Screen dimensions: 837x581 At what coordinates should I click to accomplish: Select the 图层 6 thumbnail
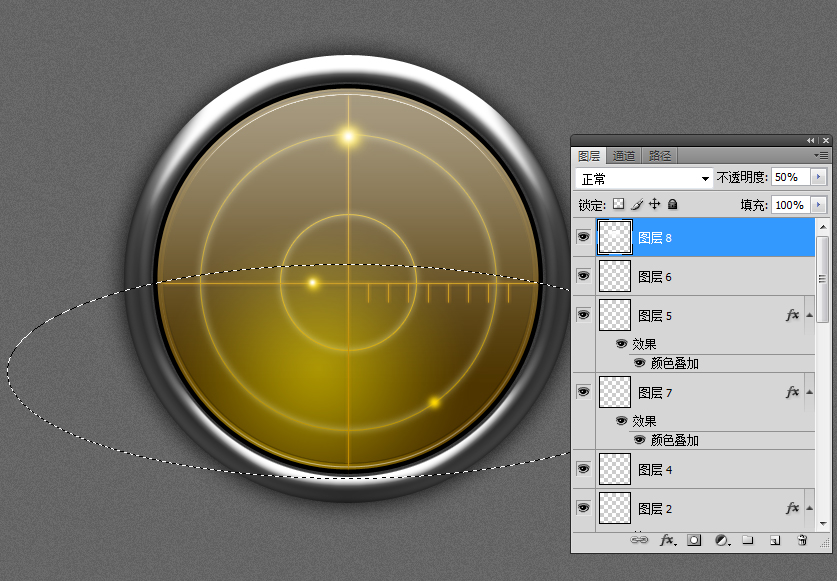[615, 276]
